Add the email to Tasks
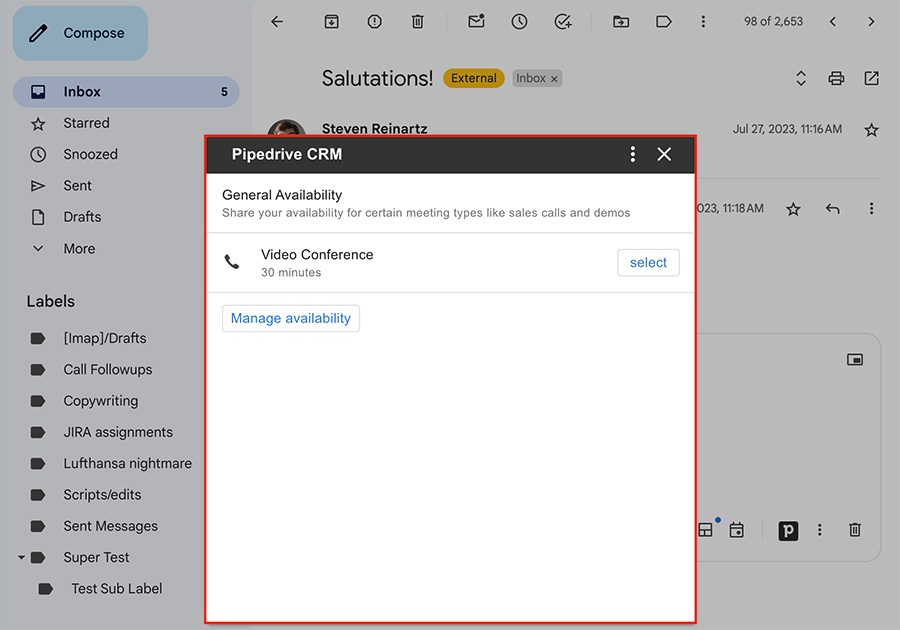 click(x=562, y=21)
